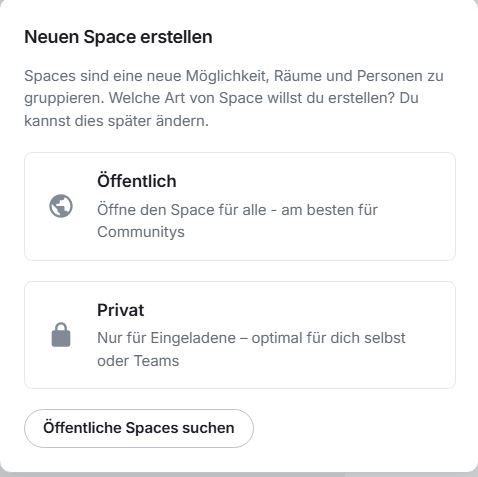Click the Spaces introduction paragraph text
The image size is (478, 477).
point(234,98)
